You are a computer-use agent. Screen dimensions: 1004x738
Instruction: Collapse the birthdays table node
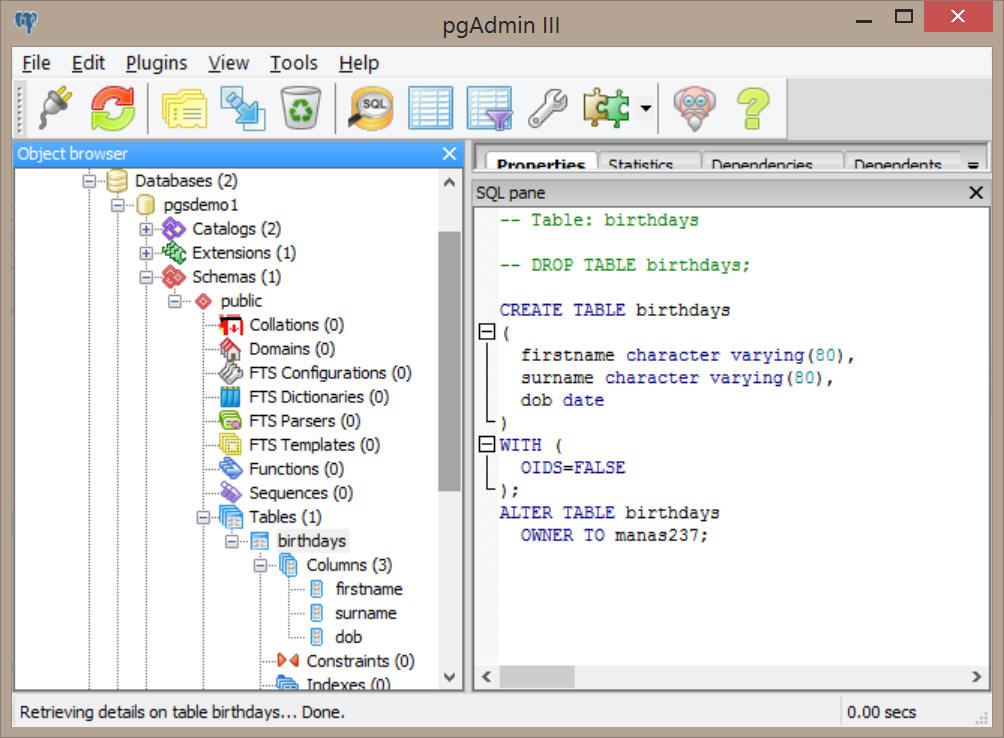click(x=232, y=541)
